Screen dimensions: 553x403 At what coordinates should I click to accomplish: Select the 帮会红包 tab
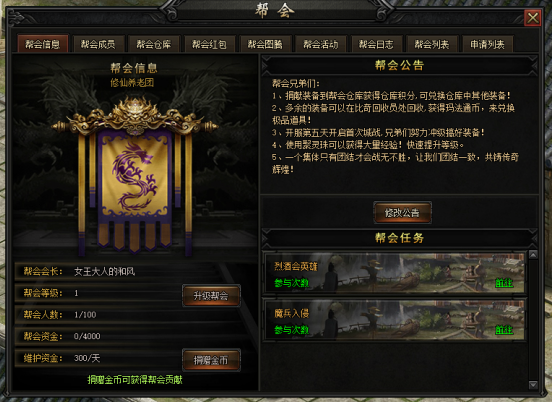click(x=209, y=44)
